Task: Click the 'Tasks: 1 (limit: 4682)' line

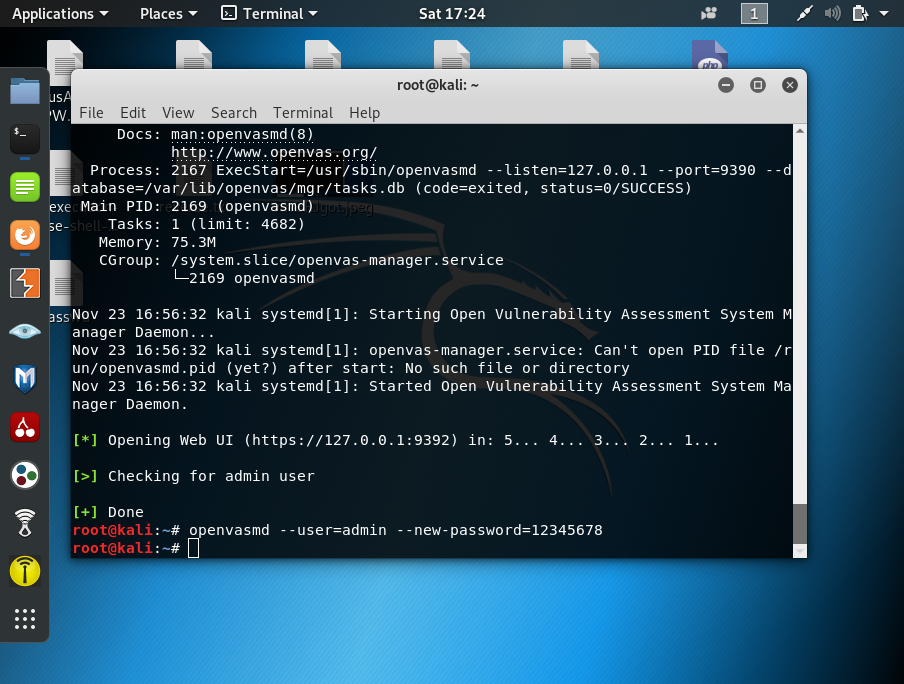Action: [206, 224]
